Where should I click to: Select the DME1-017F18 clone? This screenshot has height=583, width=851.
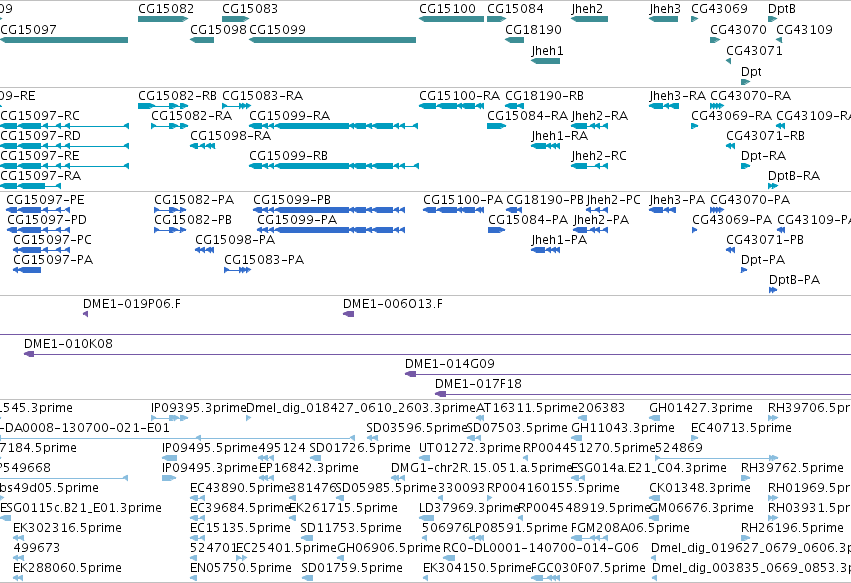pyautogui.click(x=643, y=394)
